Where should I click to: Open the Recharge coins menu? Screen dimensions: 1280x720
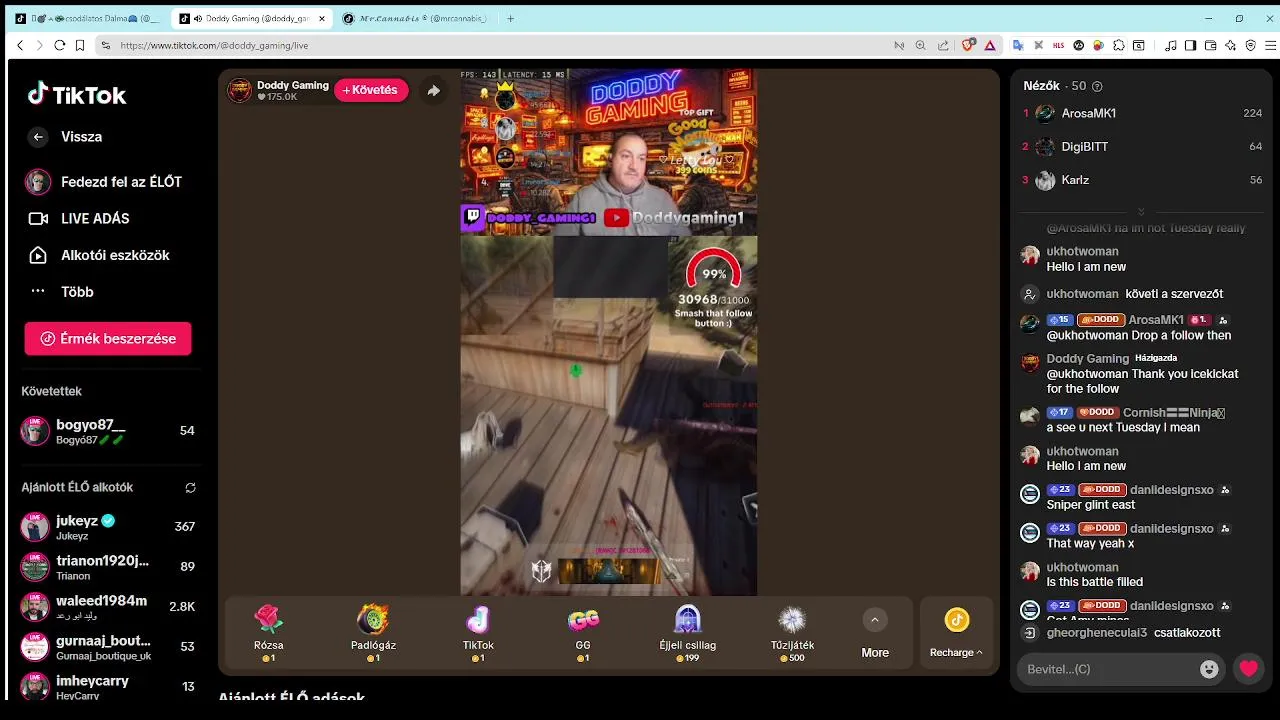[956, 633]
